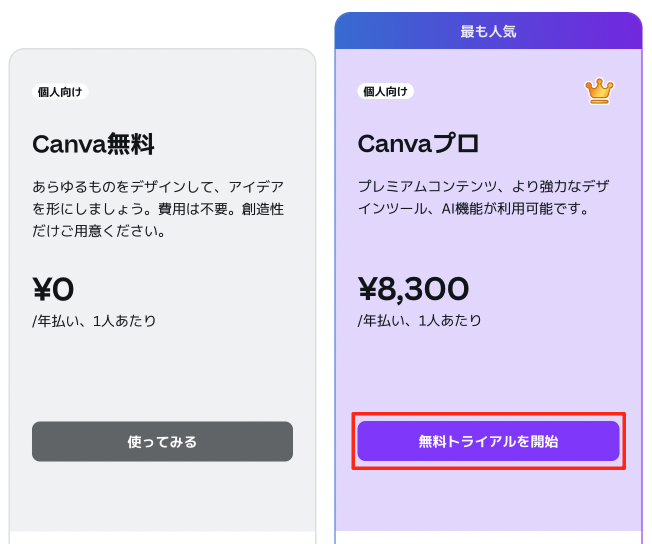Click the /年払い、1人あたり text under ¥0
Image resolution: width=652 pixels, height=544 pixels.
pos(94,321)
